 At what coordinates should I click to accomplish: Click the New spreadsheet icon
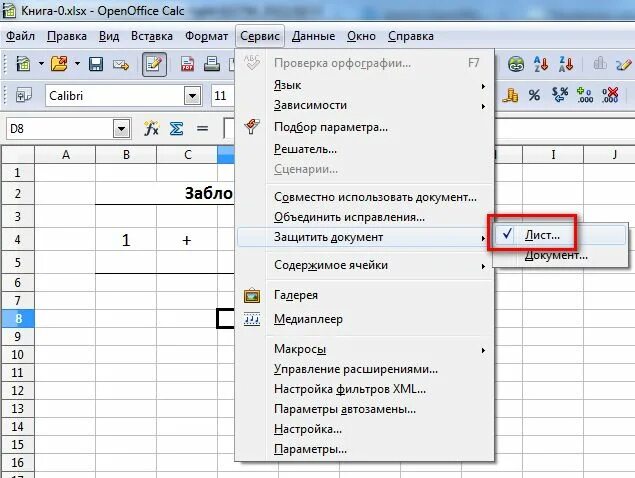click(23, 64)
